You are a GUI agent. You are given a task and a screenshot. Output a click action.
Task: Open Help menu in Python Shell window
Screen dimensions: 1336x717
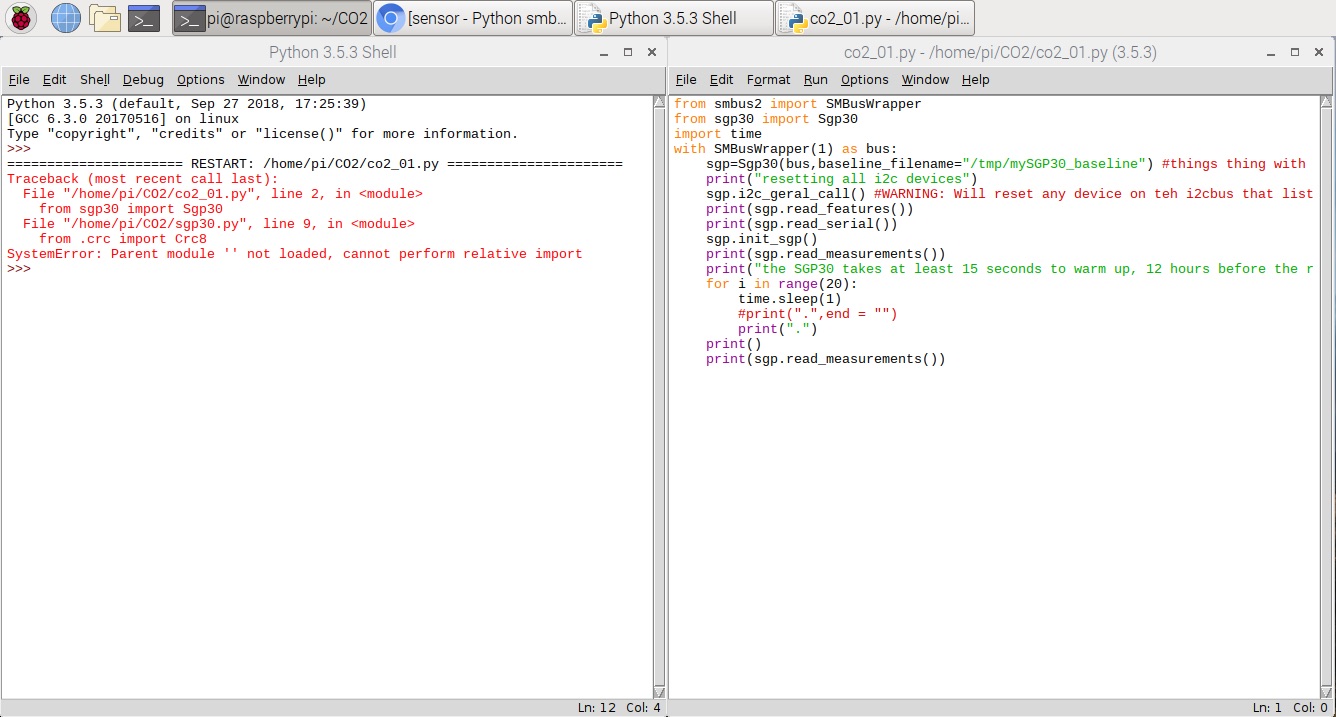311,80
